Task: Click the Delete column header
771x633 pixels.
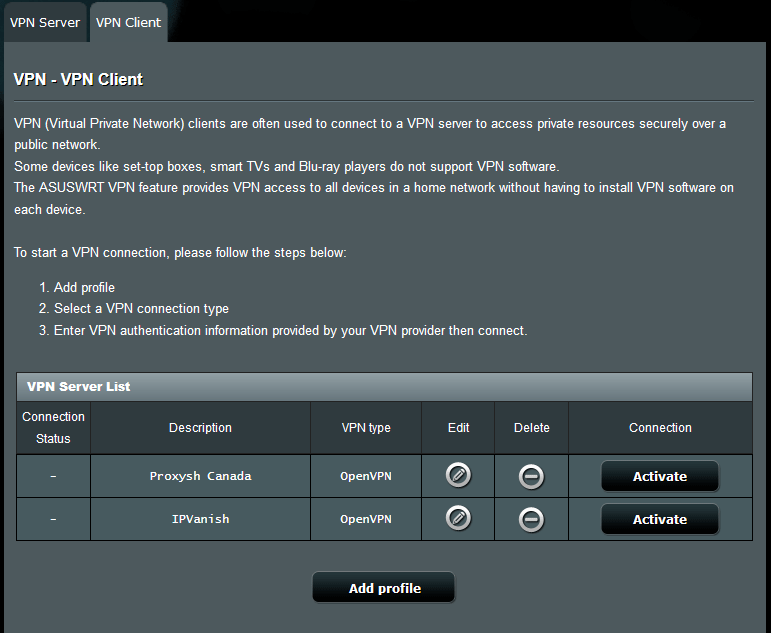Action: pos(532,427)
